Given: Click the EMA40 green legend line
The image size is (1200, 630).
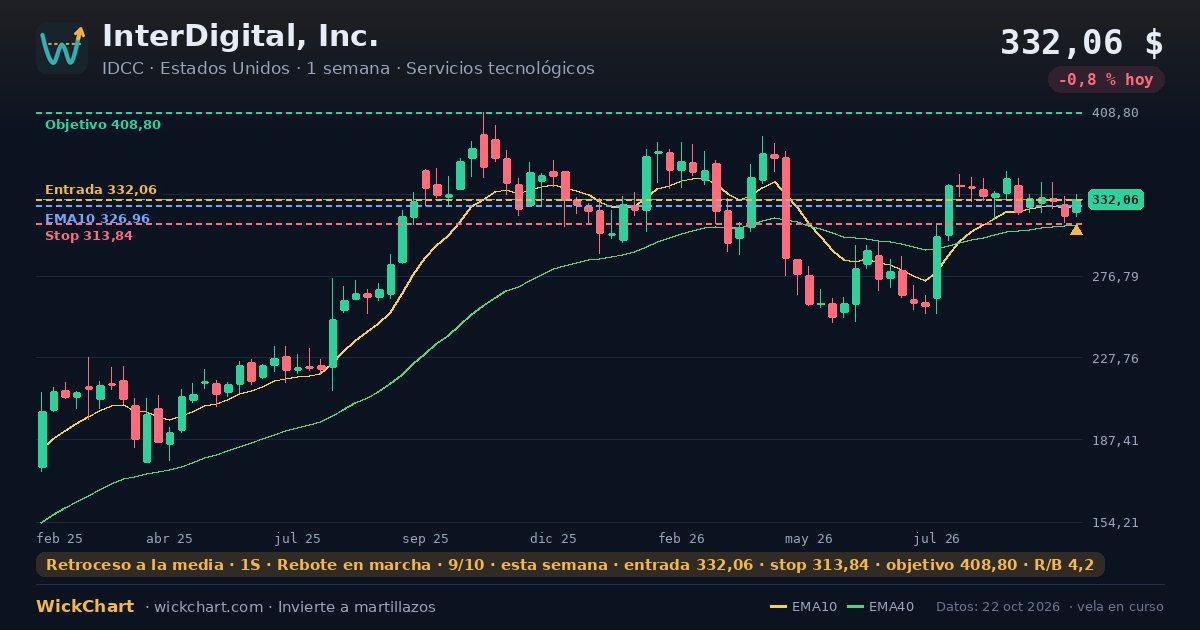Looking at the screenshot, I should point(855,607).
